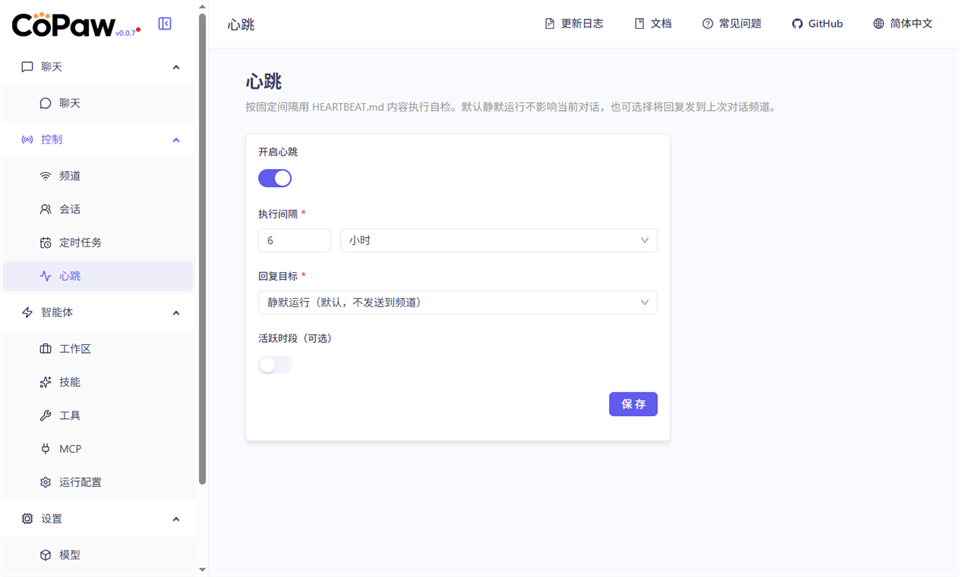Collapse the 控制 sidebar section
Image resolution: width=960 pixels, height=577 pixels.
177,139
